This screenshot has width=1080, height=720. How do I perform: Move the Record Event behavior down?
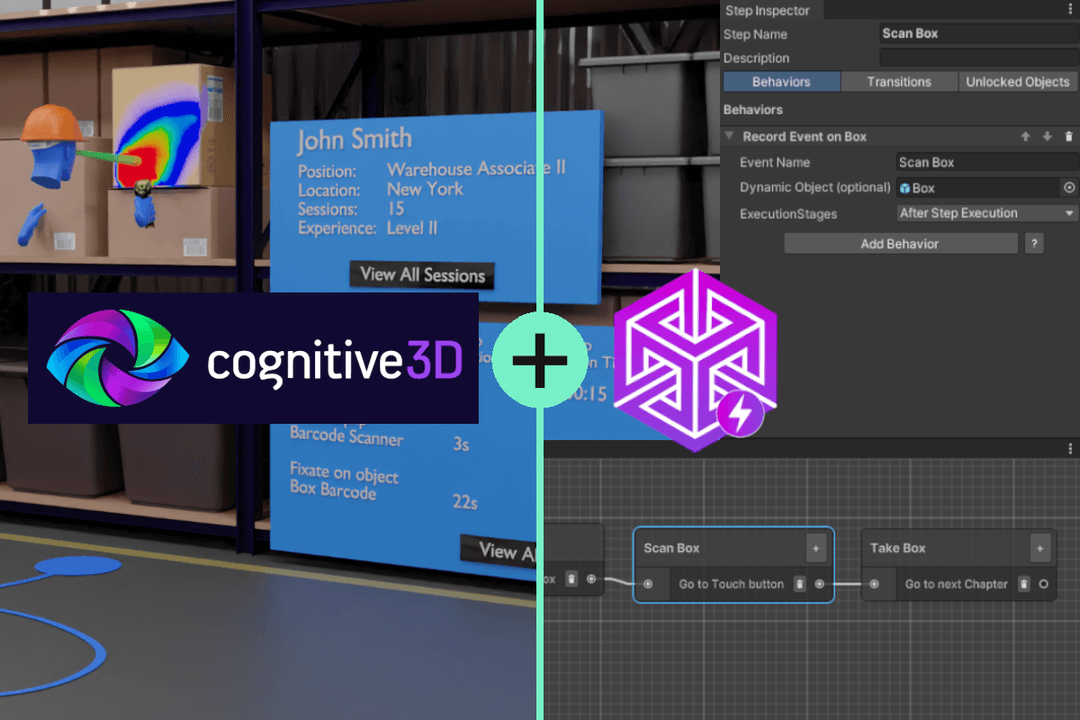(1047, 136)
